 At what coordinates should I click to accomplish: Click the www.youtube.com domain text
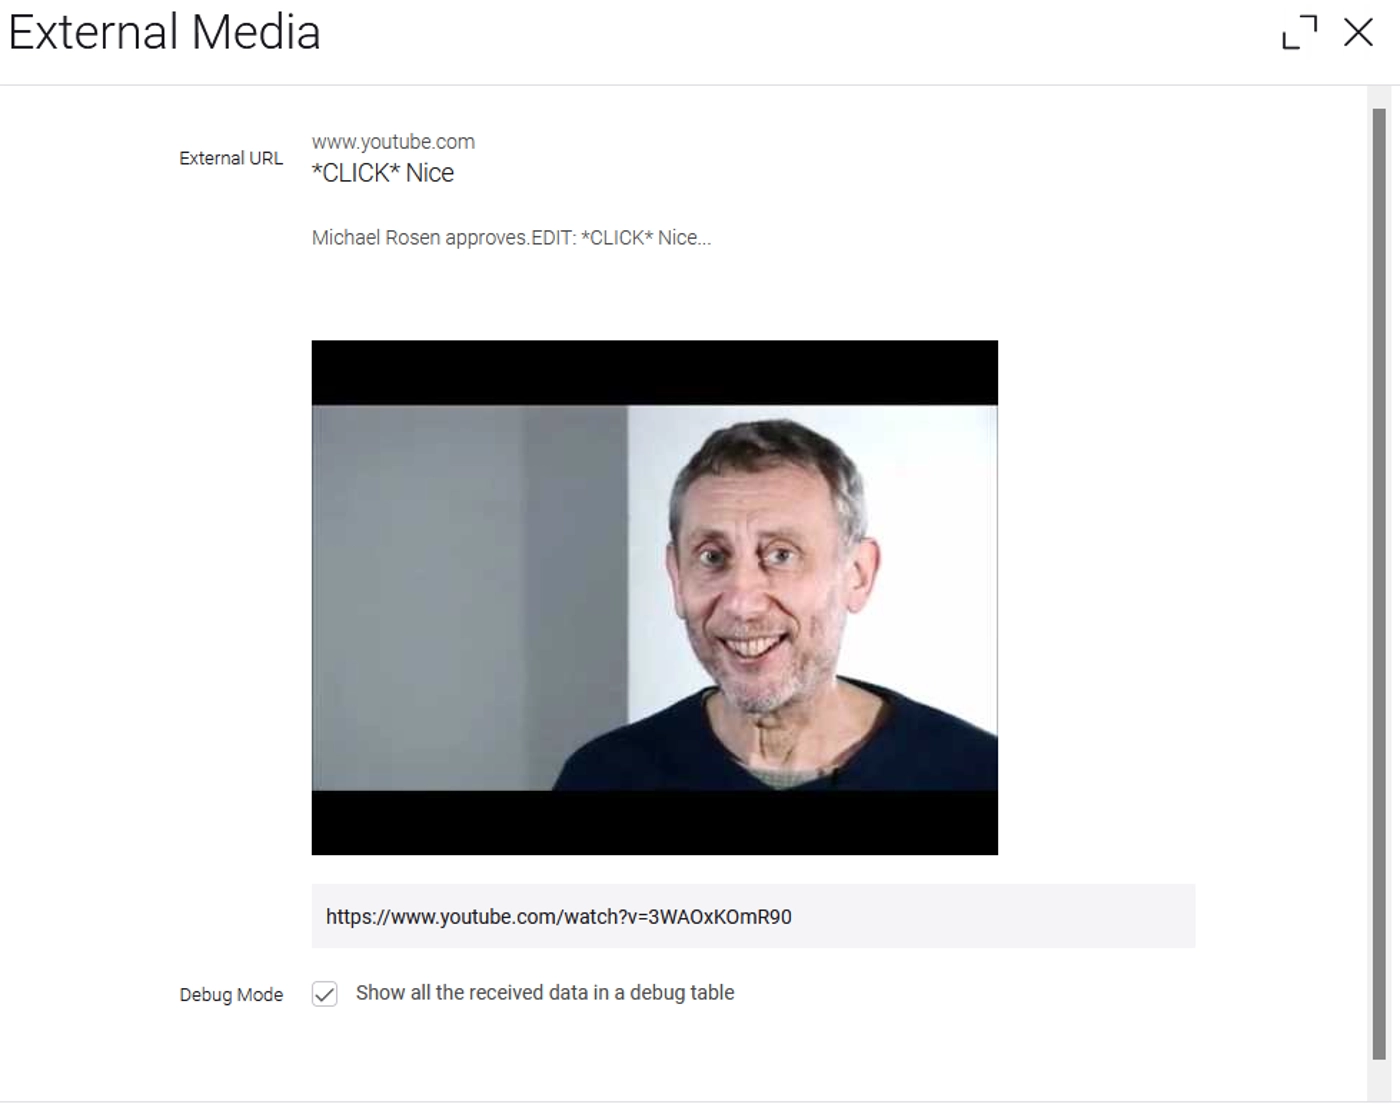393,142
